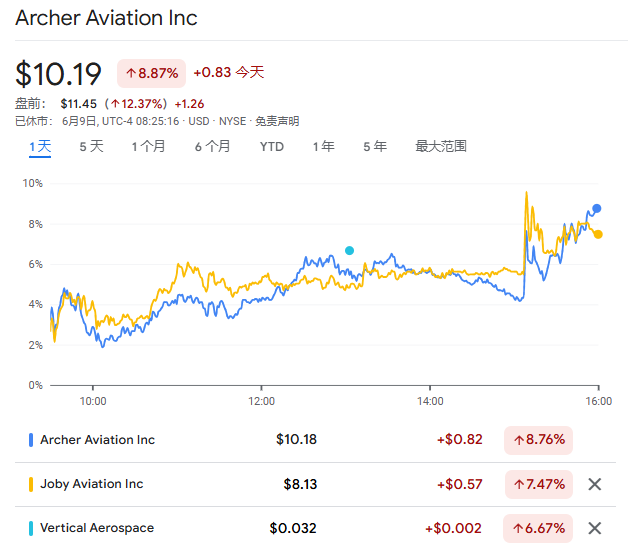The width and height of the screenshot is (628, 550).
Task: Open Joby Aviation Inc comparison row
Action: [x=315, y=484]
